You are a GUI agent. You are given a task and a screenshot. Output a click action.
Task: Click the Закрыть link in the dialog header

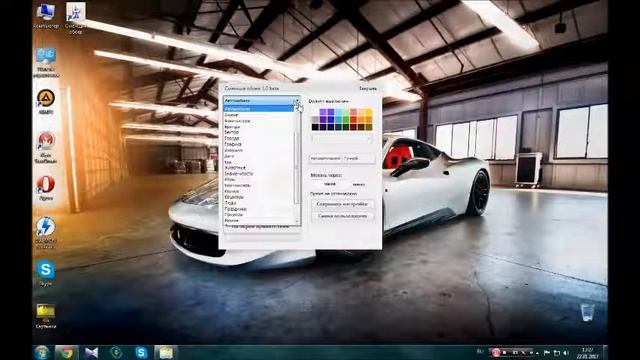(368, 88)
